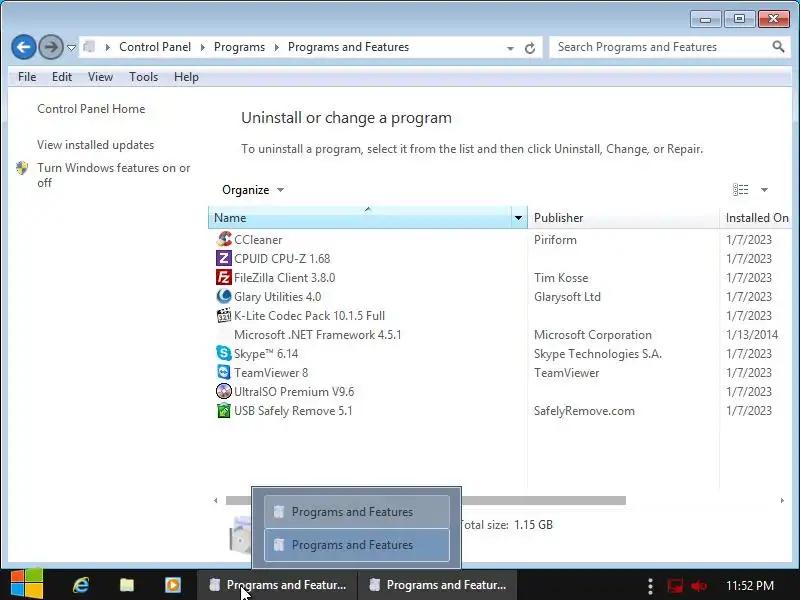Click the volume speaker tray icon
Screen dimensions: 800x600
coord(698,586)
